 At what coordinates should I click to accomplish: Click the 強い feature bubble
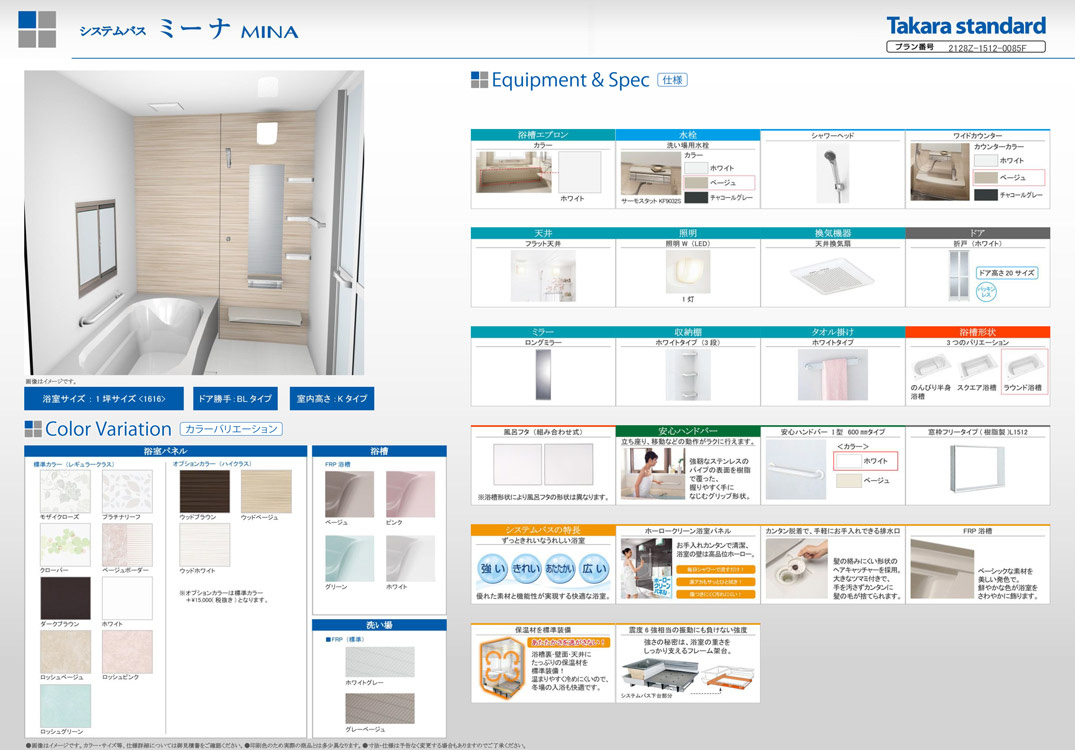(x=493, y=568)
